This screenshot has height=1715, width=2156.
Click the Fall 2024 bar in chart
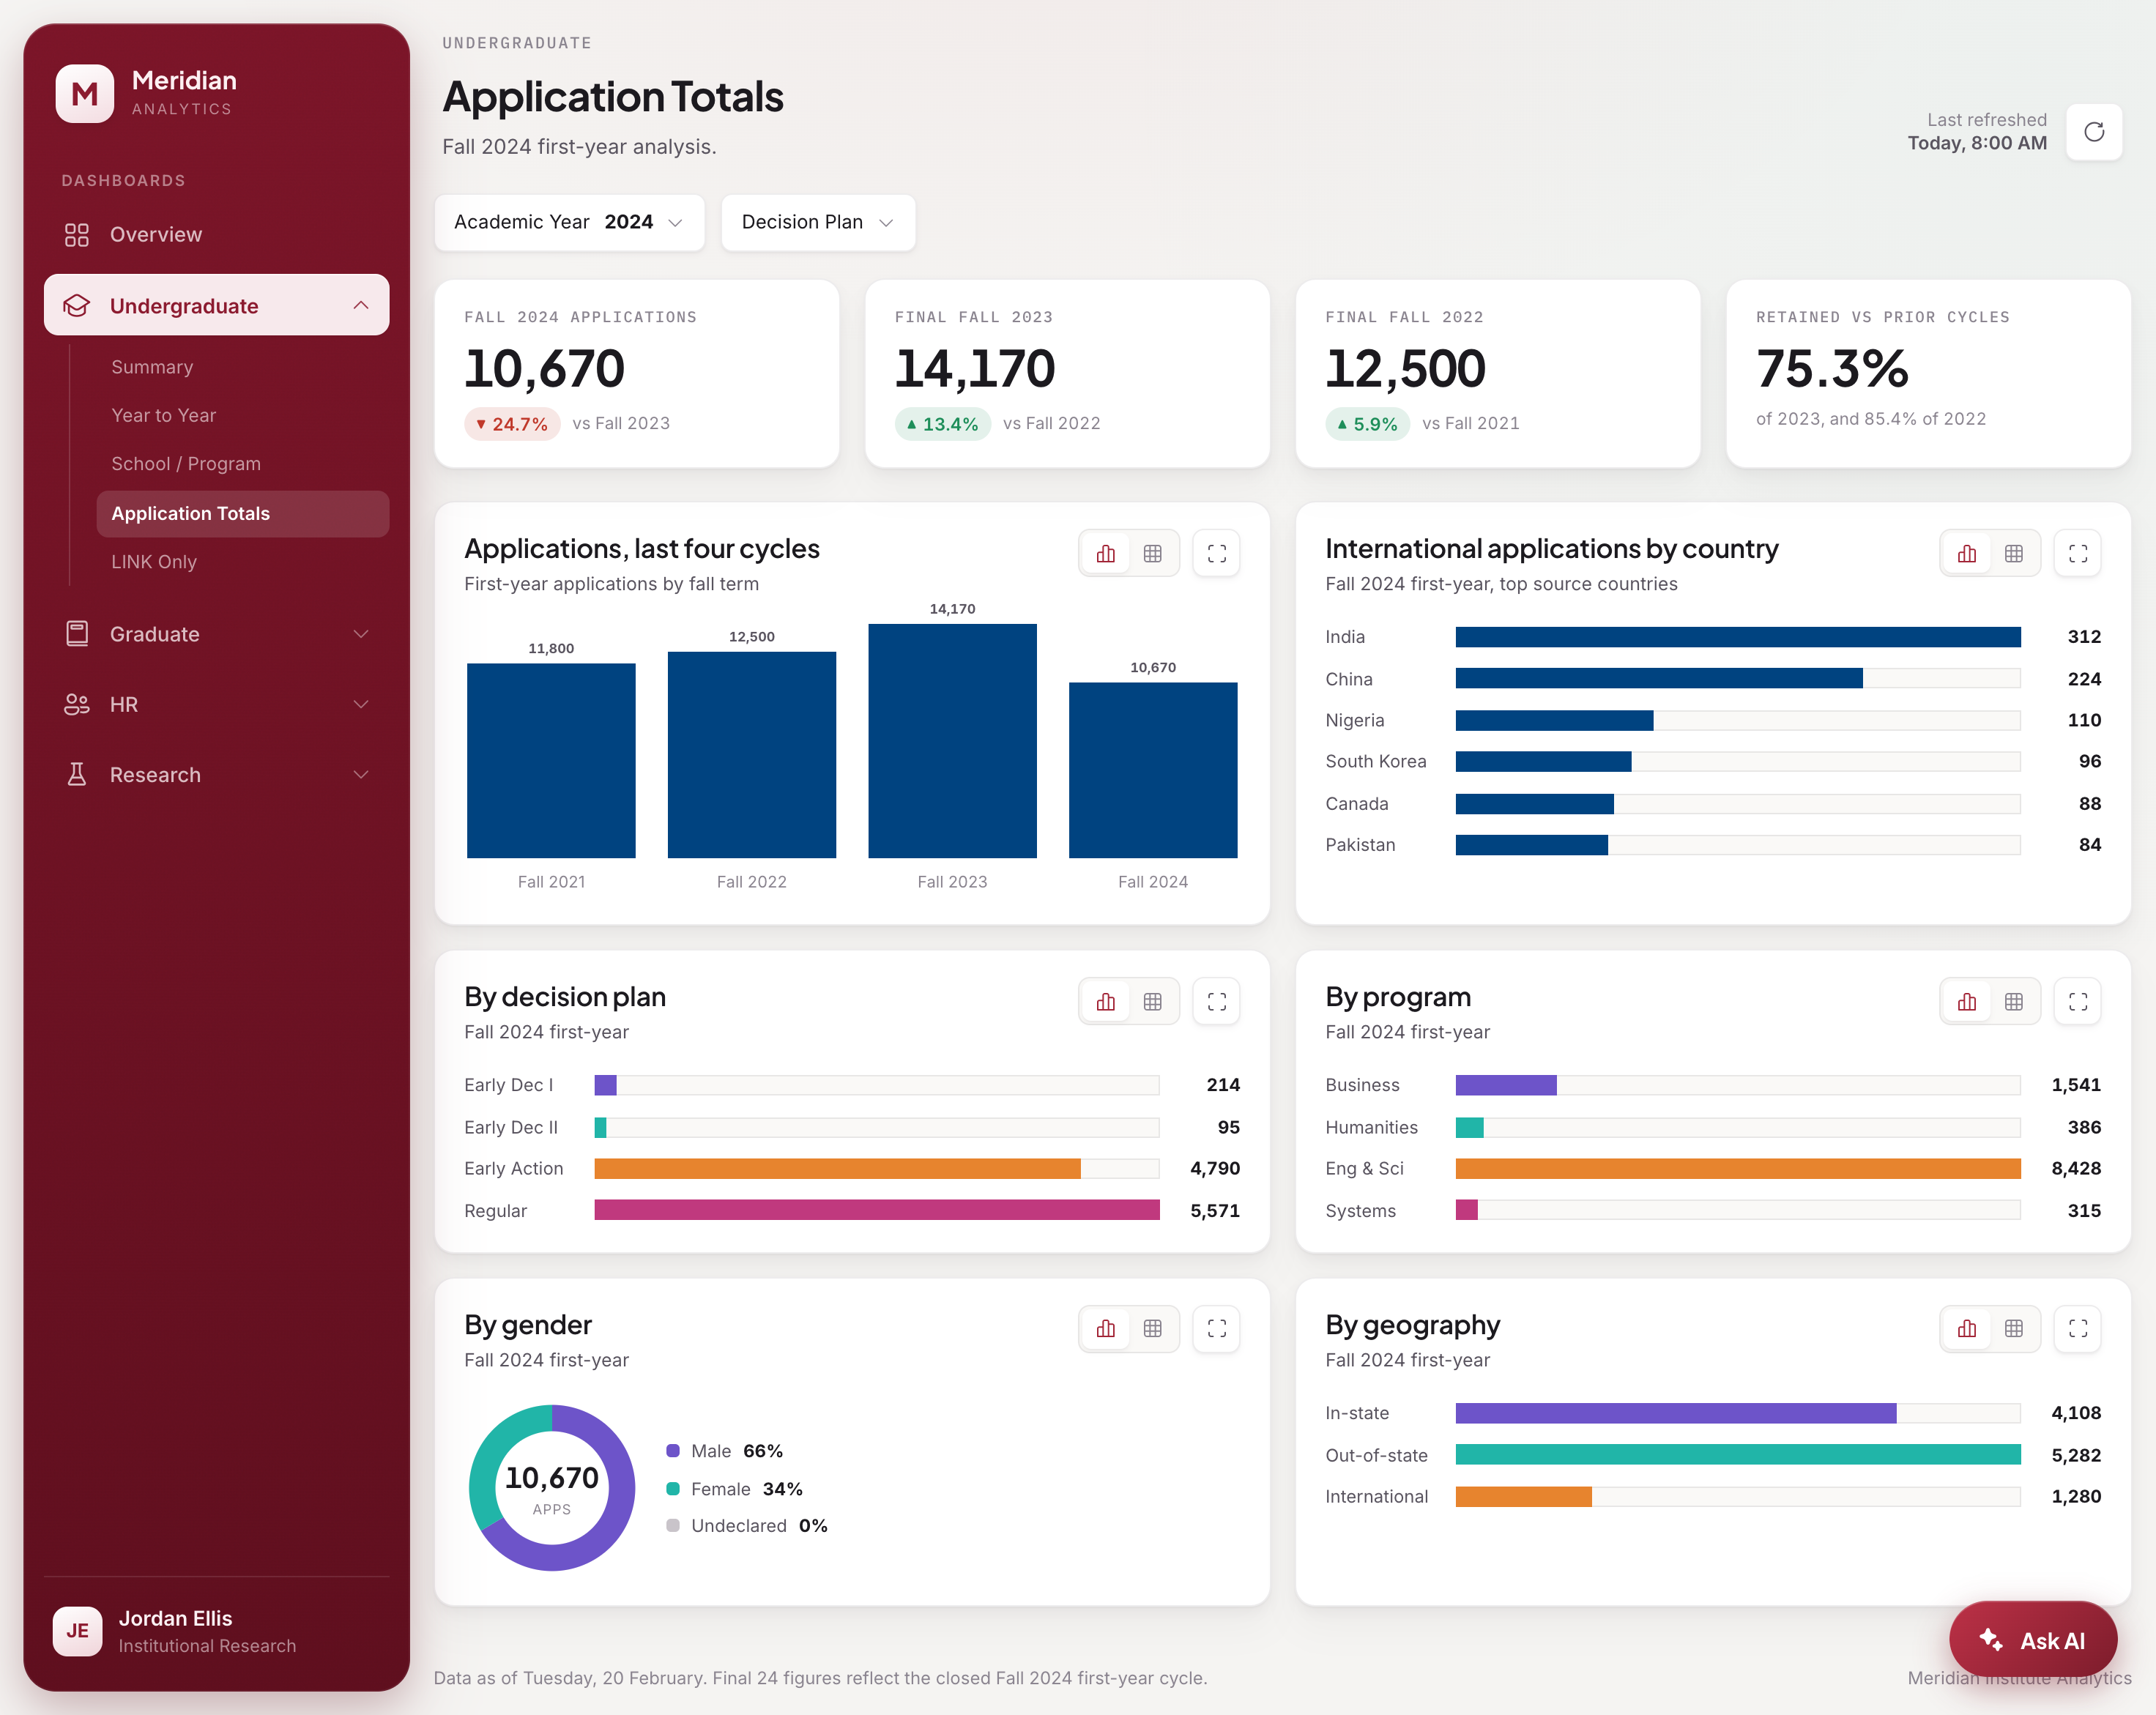pyautogui.click(x=1153, y=770)
